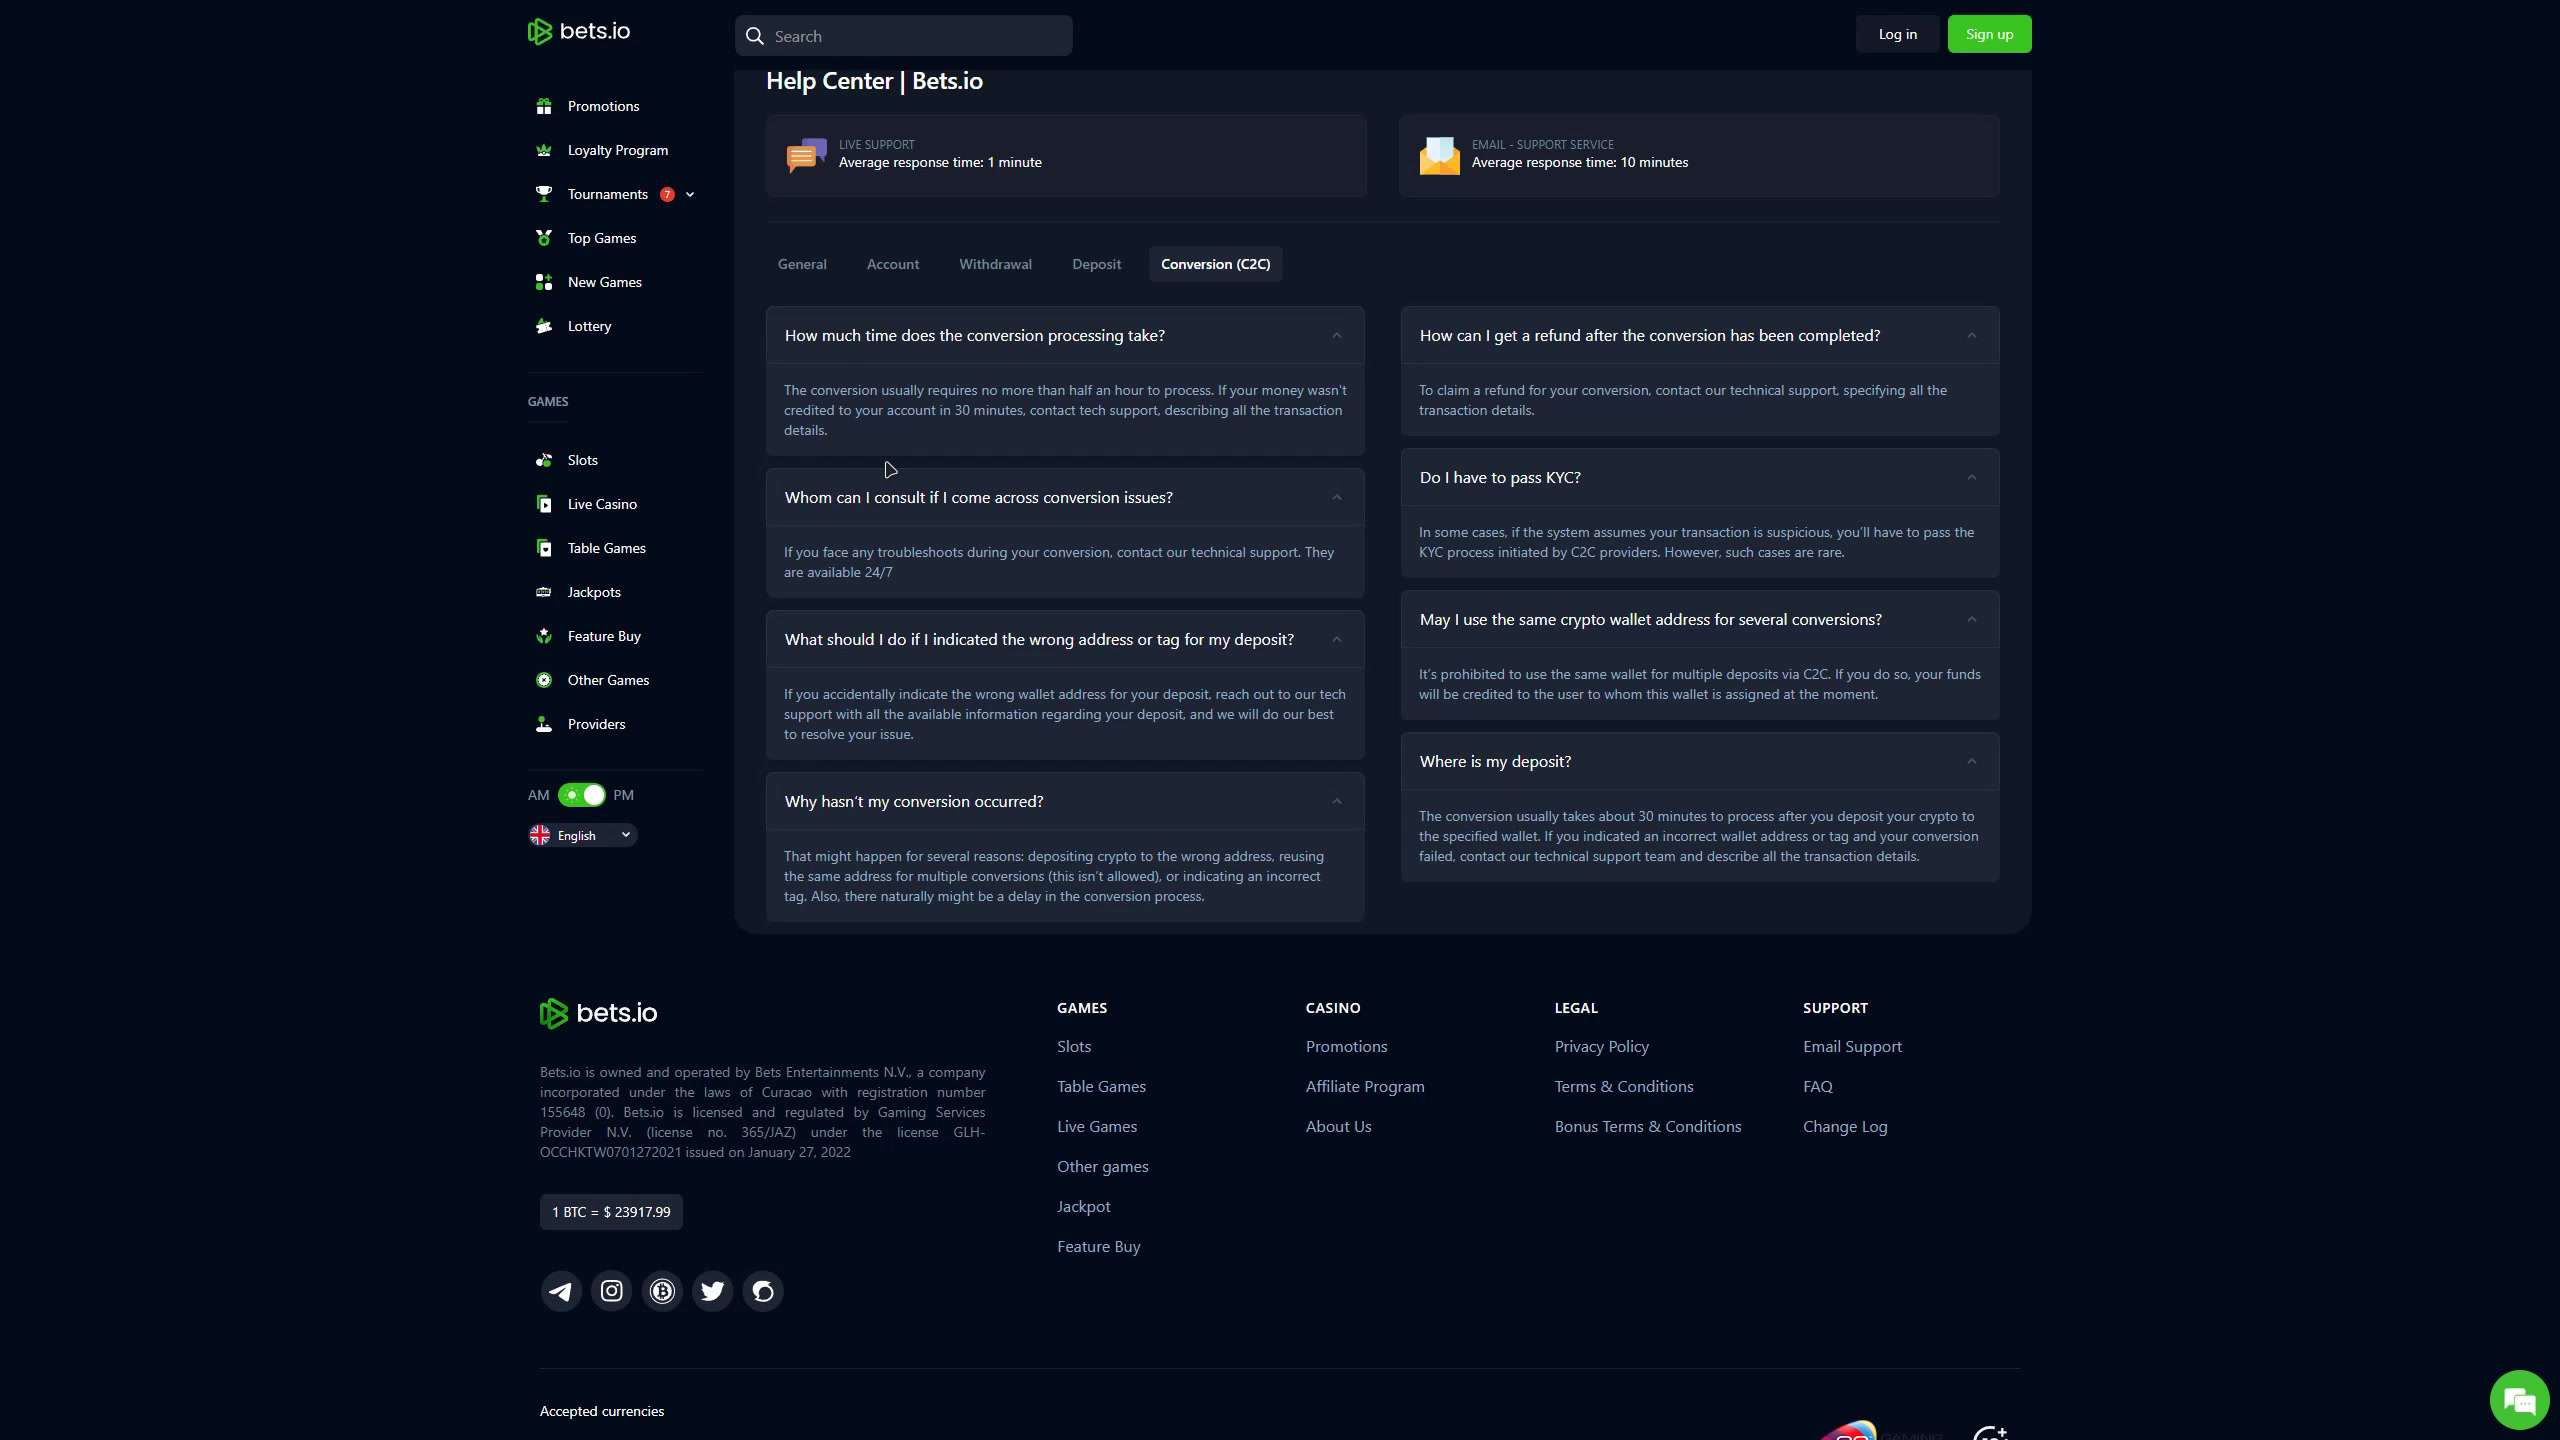Click the Feature Buy icon
The width and height of the screenshot is (2560, 1440).
point(544,636)
